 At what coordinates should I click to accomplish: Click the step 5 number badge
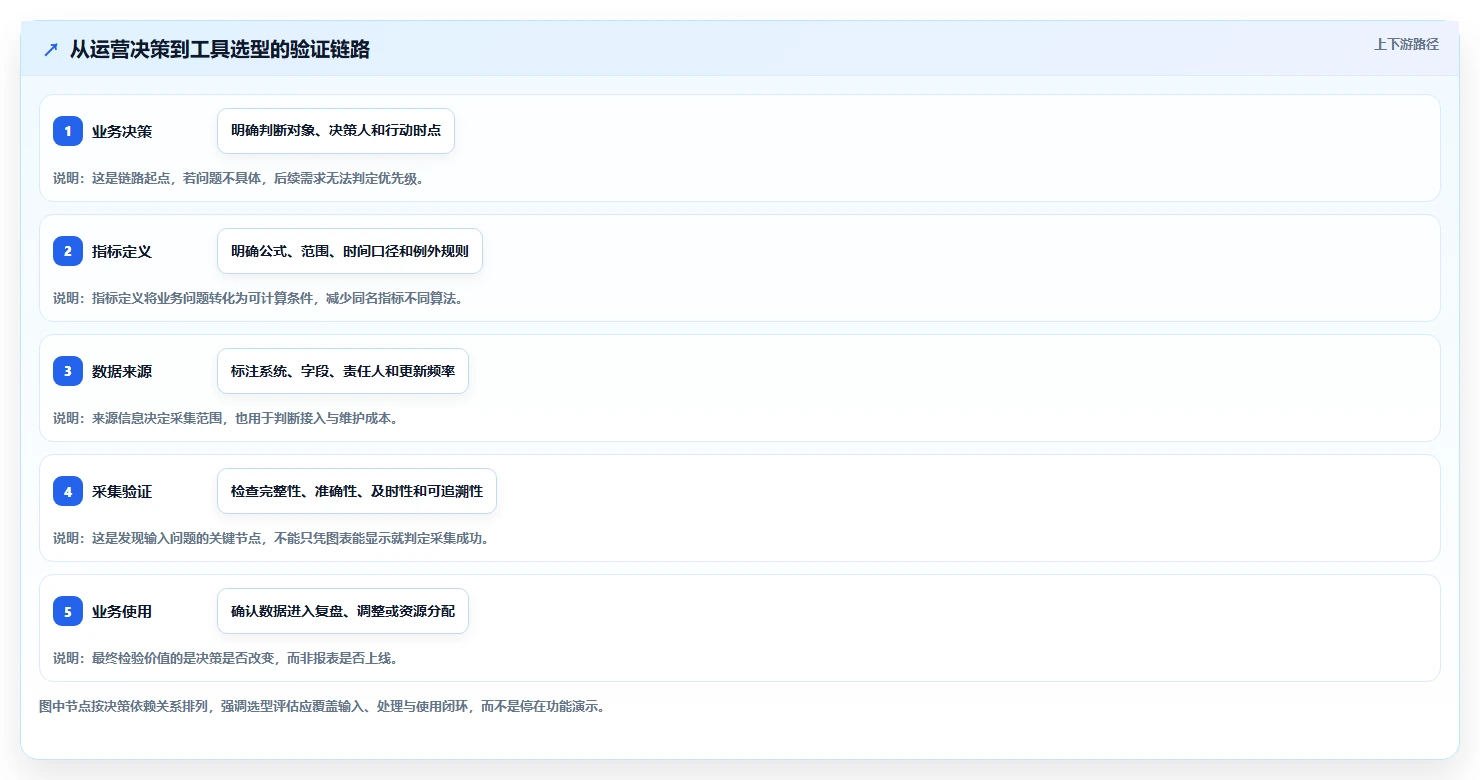pyautogui.click(x=68, y=611)
